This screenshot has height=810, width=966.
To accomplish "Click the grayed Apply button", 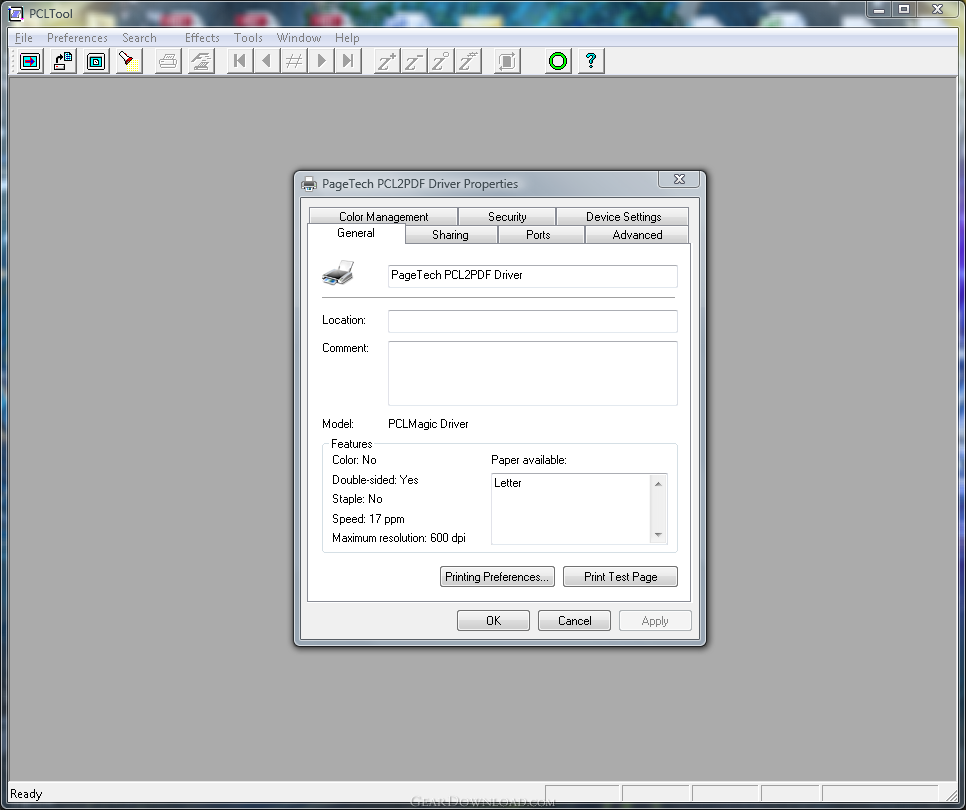I will point(655,620).
